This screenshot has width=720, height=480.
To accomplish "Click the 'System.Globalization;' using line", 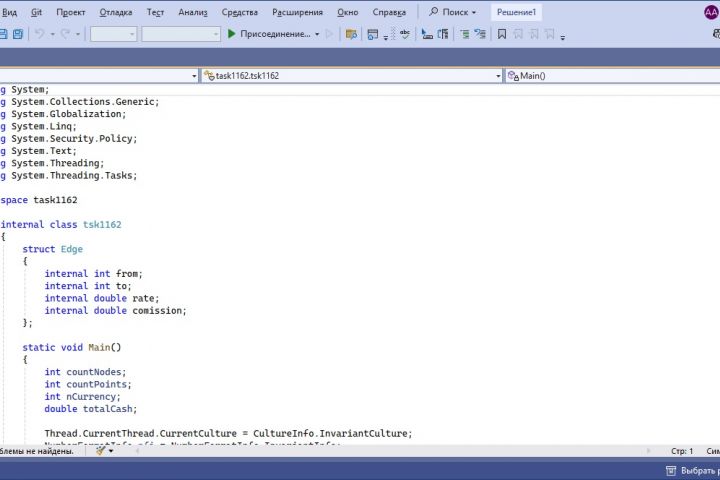I will coord(68,114).
